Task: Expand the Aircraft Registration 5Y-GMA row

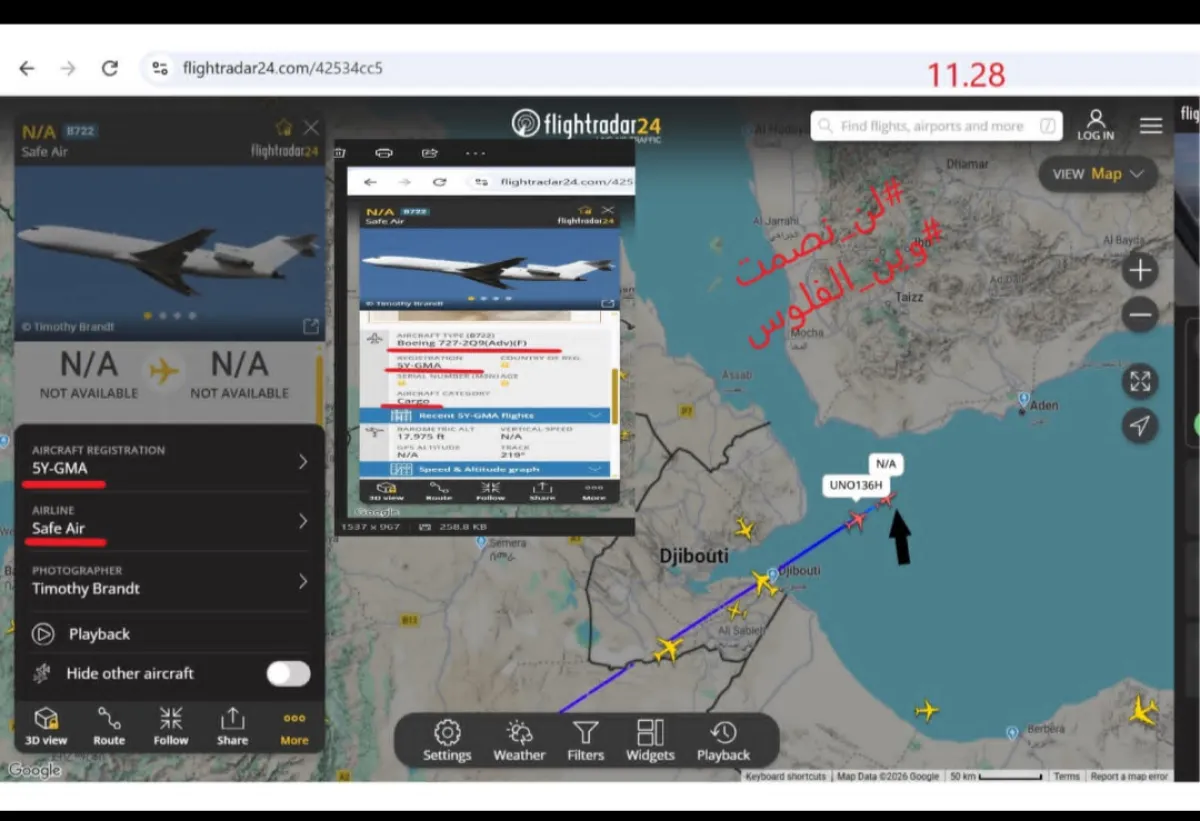Action: [169, 461]
